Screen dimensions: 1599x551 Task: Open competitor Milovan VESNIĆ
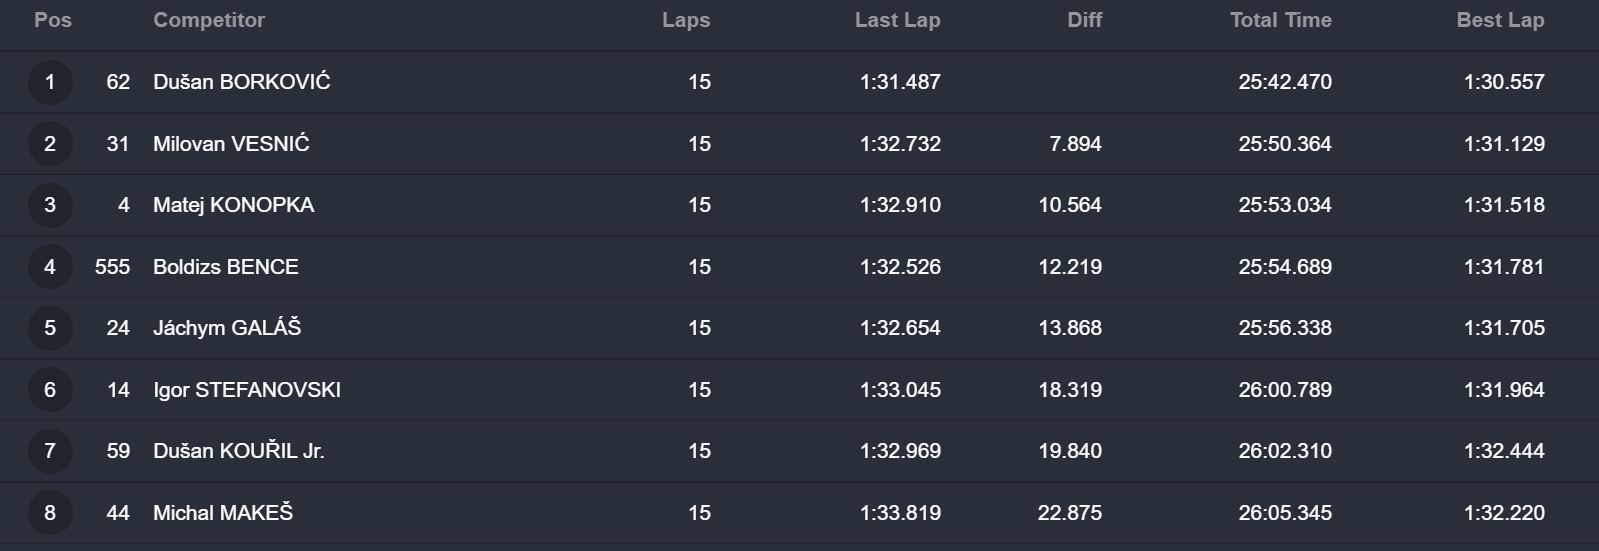tap(231, 144)
